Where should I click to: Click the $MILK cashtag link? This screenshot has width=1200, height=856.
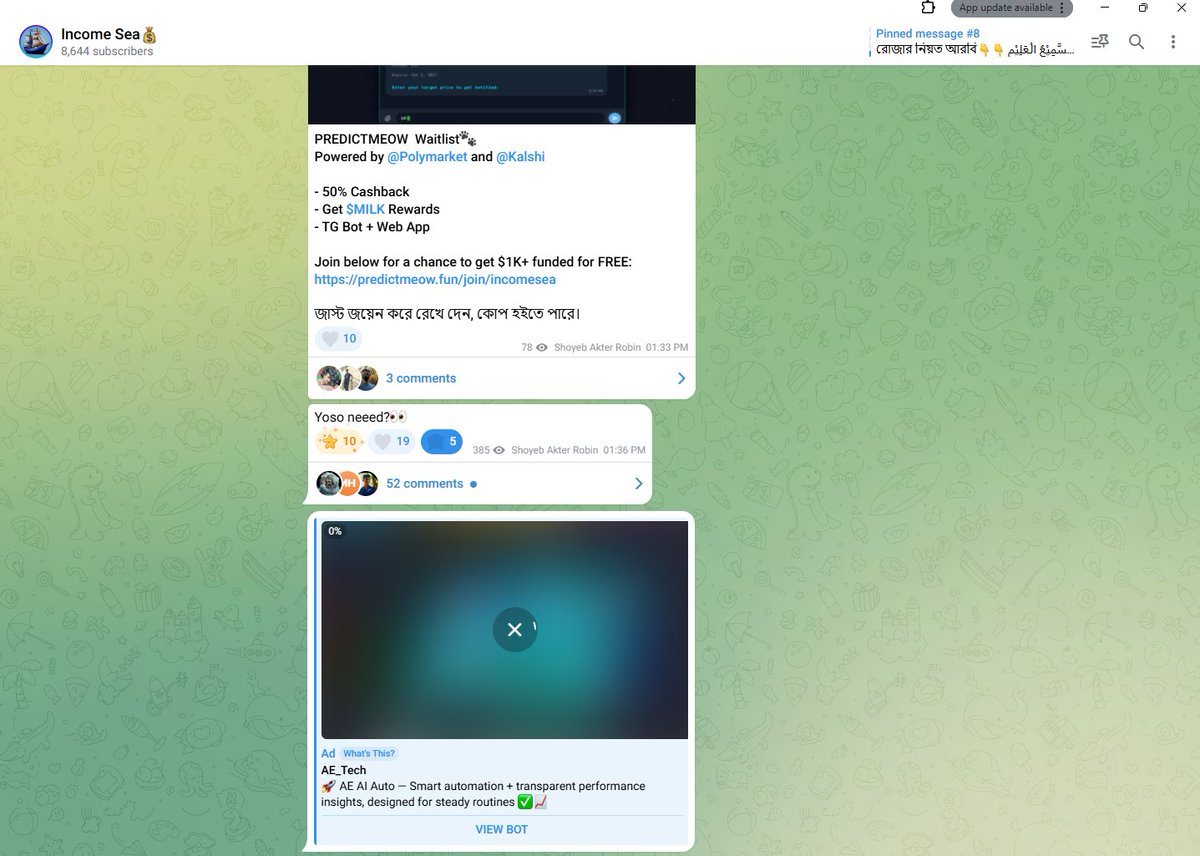(365, 209)
